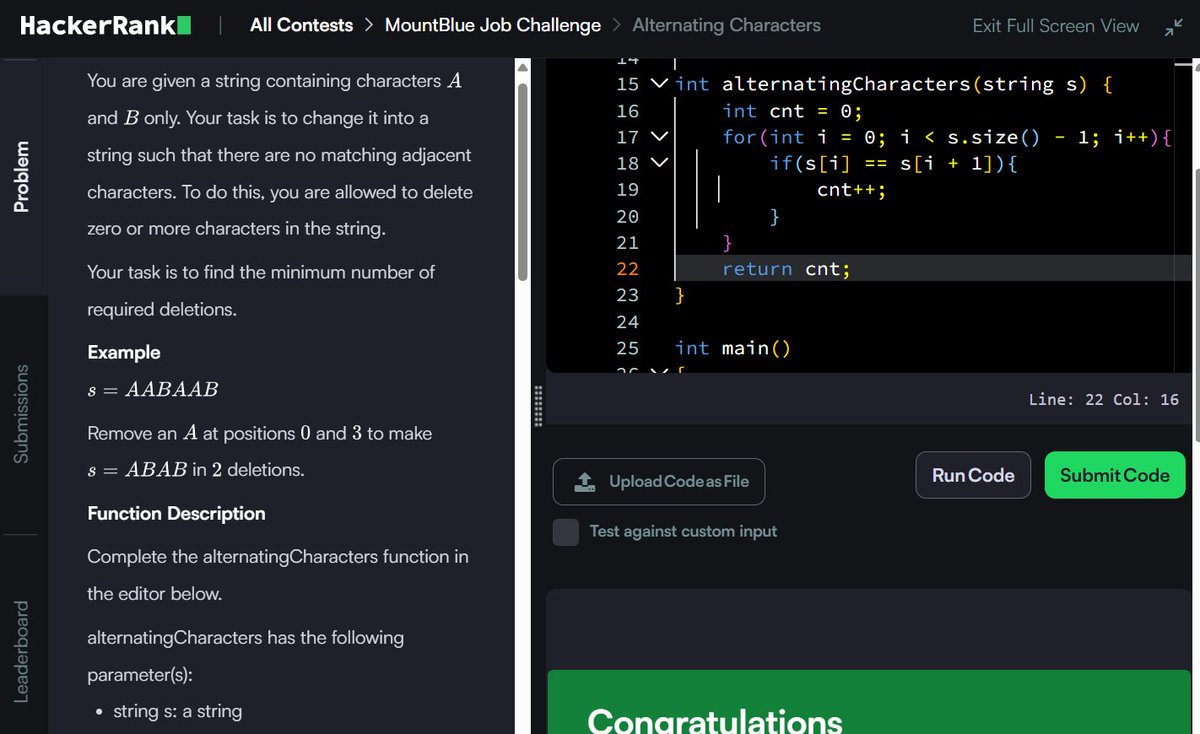Click line number 22 in the editor
Image resolution: width=1200 pixels, height=734 pixels.
pyautogui.click(x=627, y=269)
